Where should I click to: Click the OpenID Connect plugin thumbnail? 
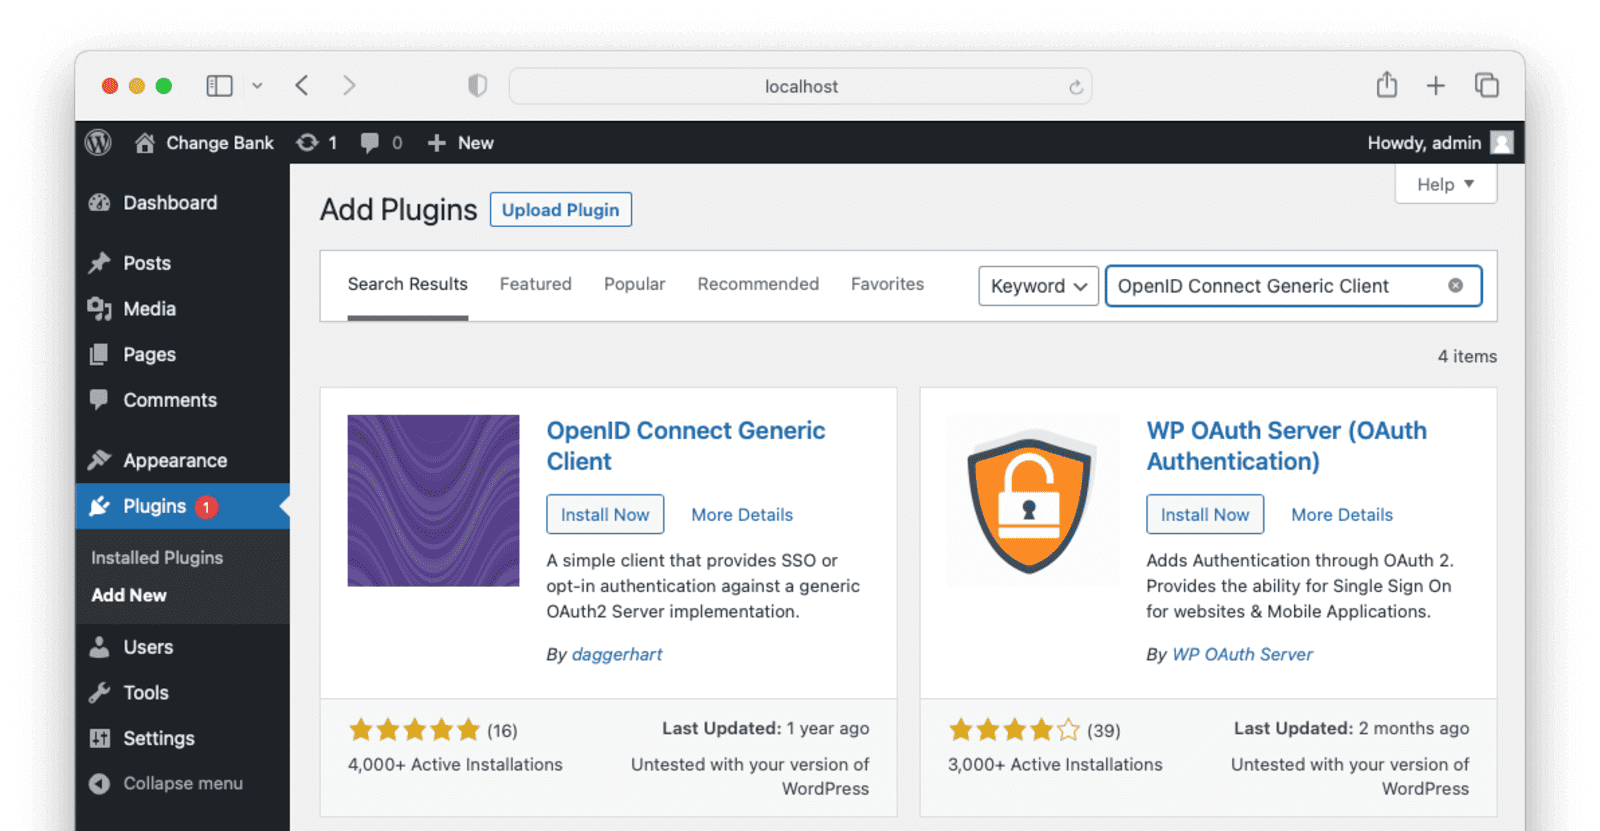click(433, 500)
